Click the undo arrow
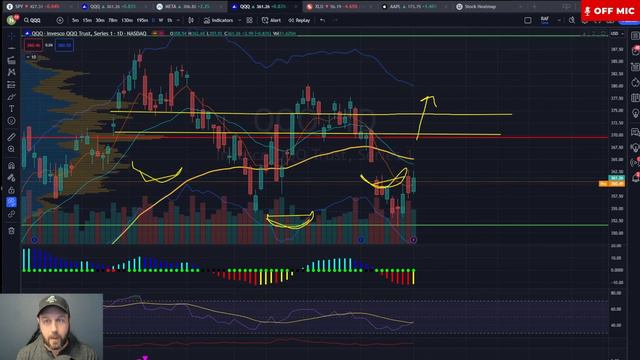640x360 pixels. (x=322, y=20)
